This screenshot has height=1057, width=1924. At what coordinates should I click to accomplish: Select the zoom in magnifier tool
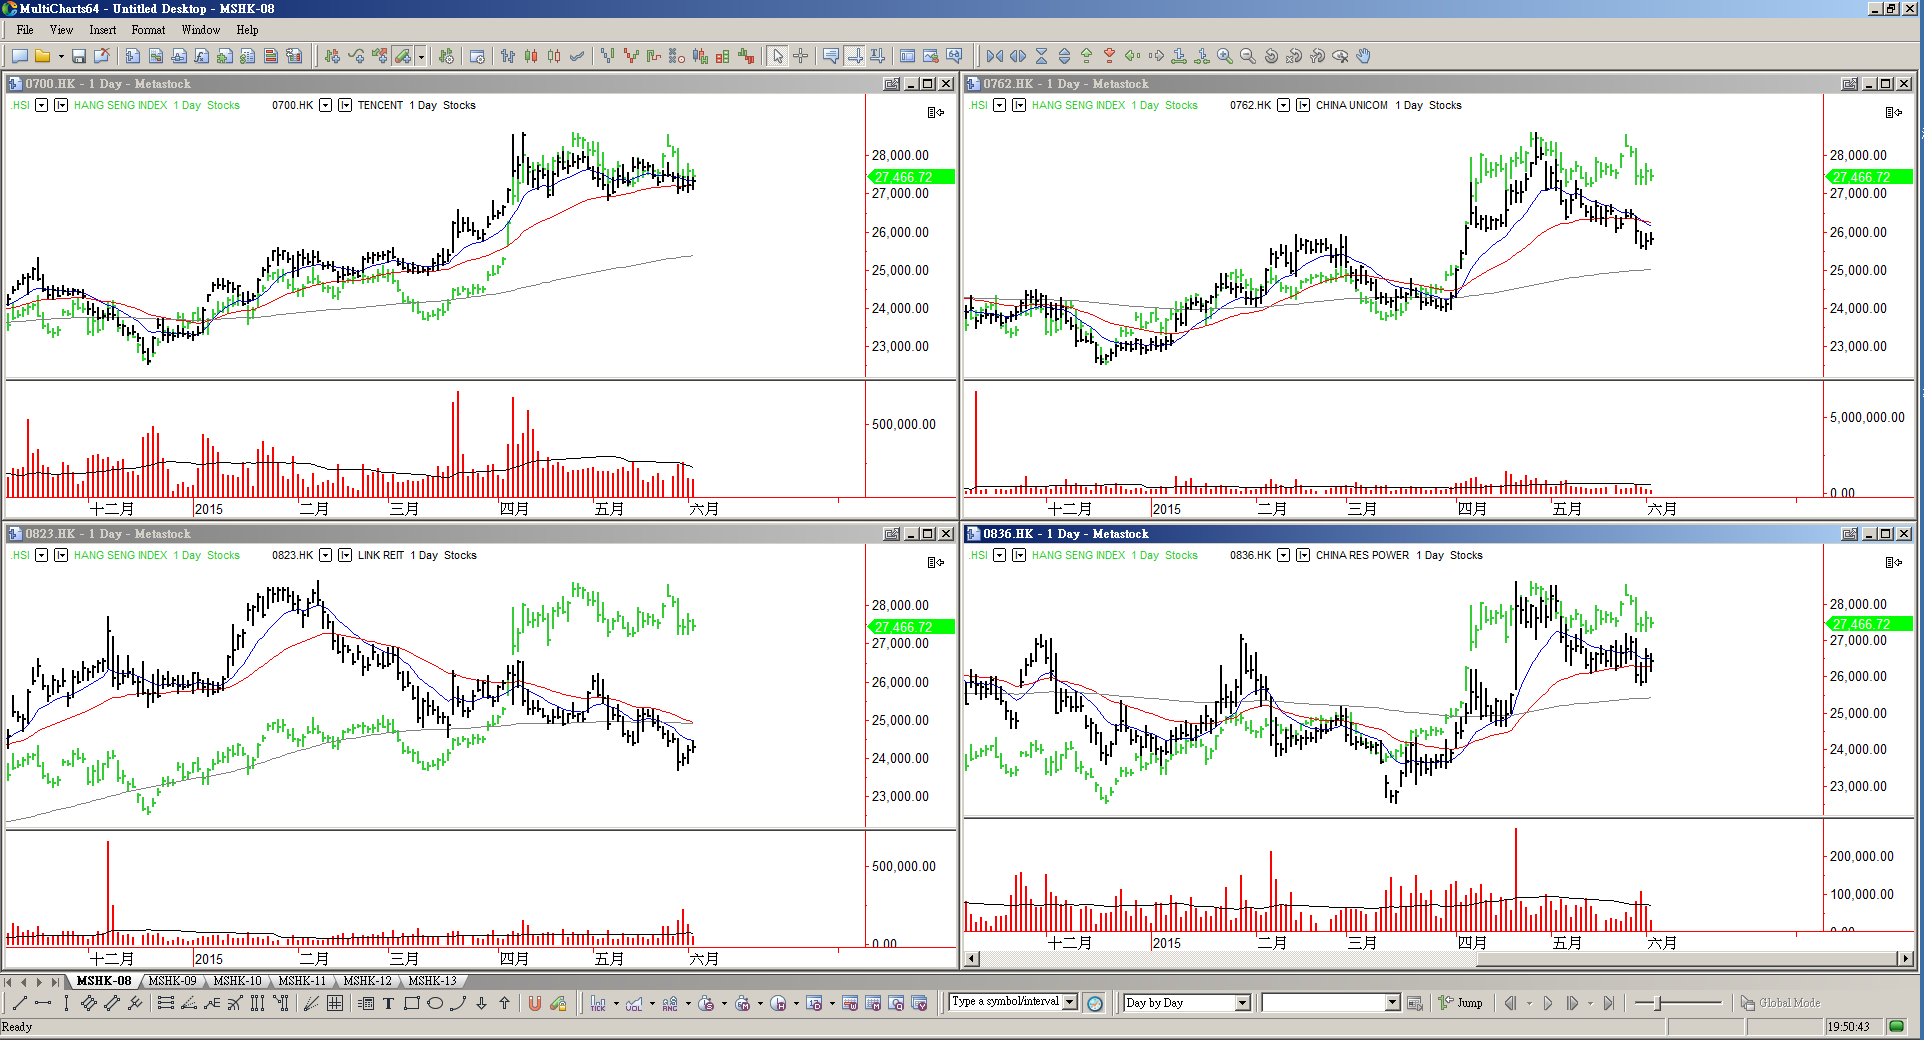click(1225, 56)
